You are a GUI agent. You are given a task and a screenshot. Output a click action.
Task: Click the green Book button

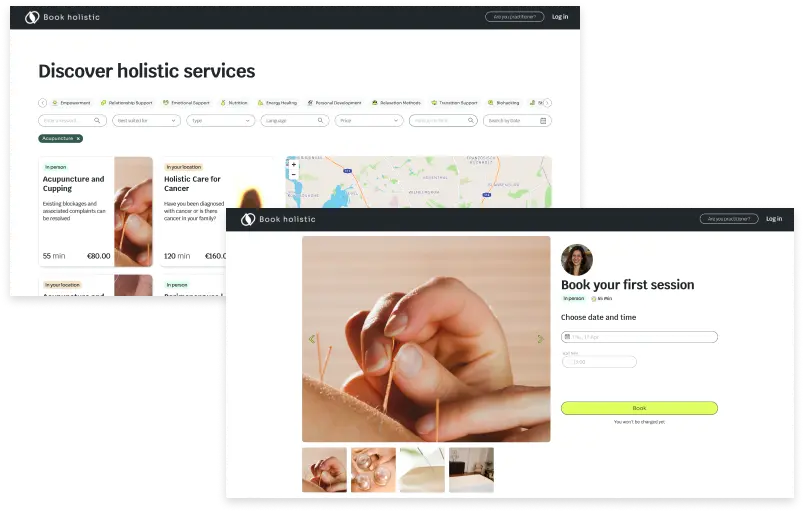pyautogui.click(x=639, y=408)
